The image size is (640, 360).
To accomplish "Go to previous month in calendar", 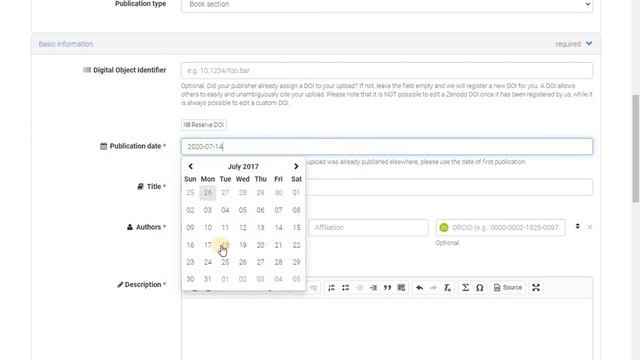I will (190, 167).
